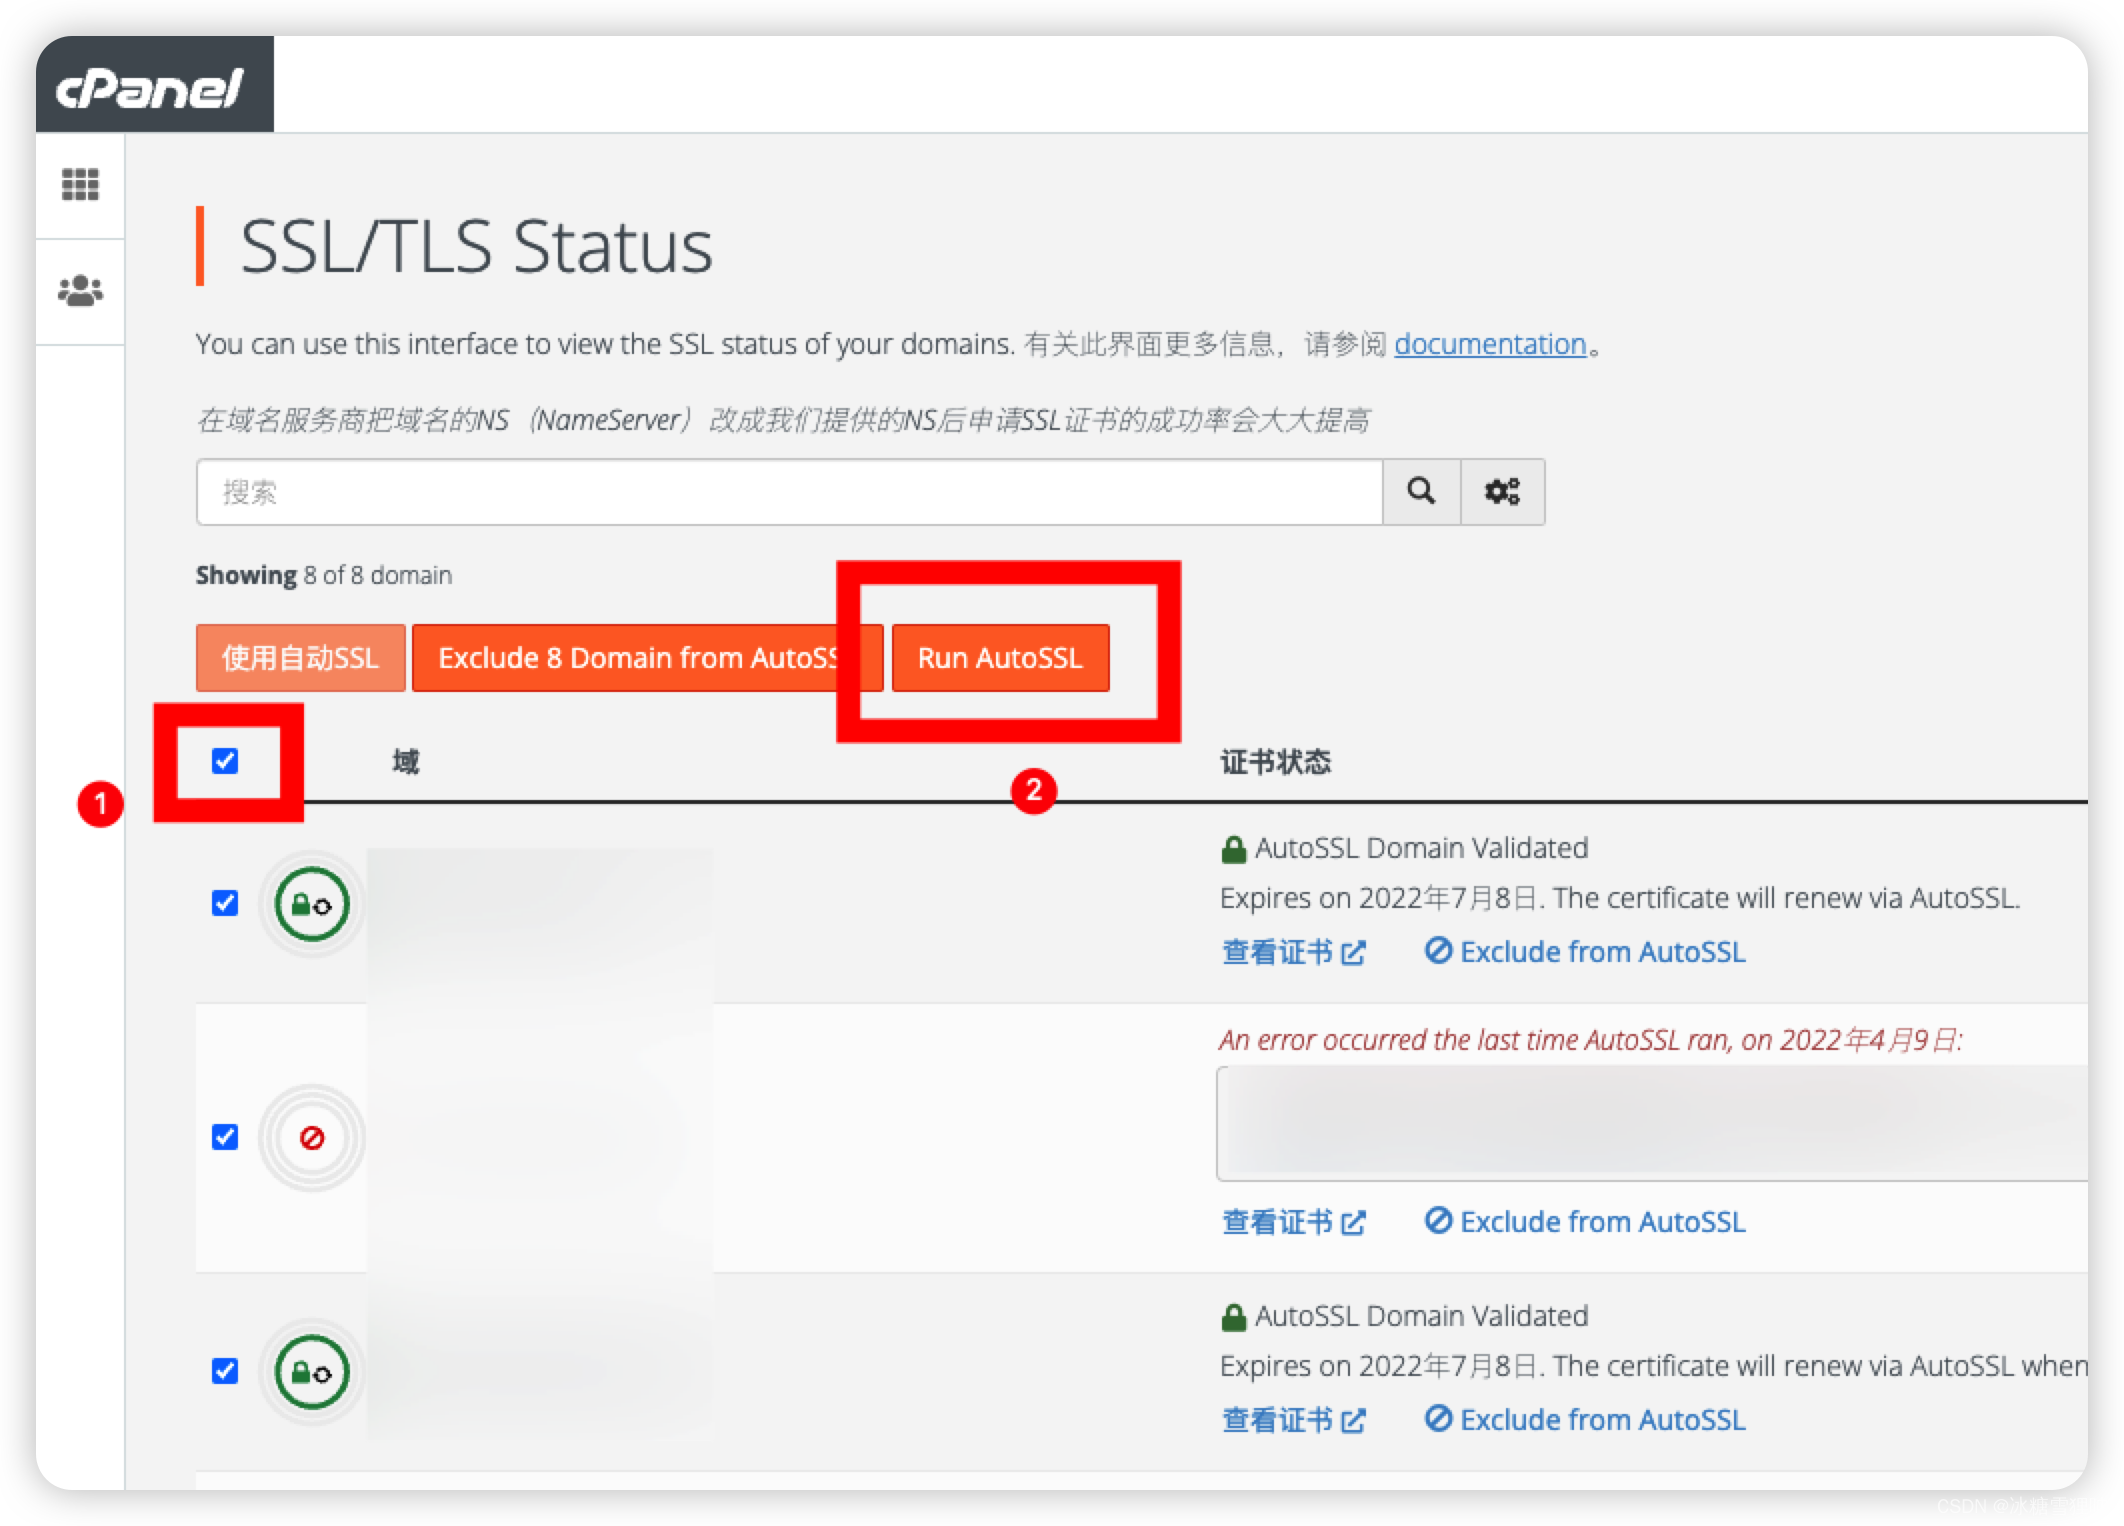2124x1526 pixels.
Task: Click first row 'AutoSSL Domain Validated' text
Action: pyautogui.click(x=1421, y=848)
